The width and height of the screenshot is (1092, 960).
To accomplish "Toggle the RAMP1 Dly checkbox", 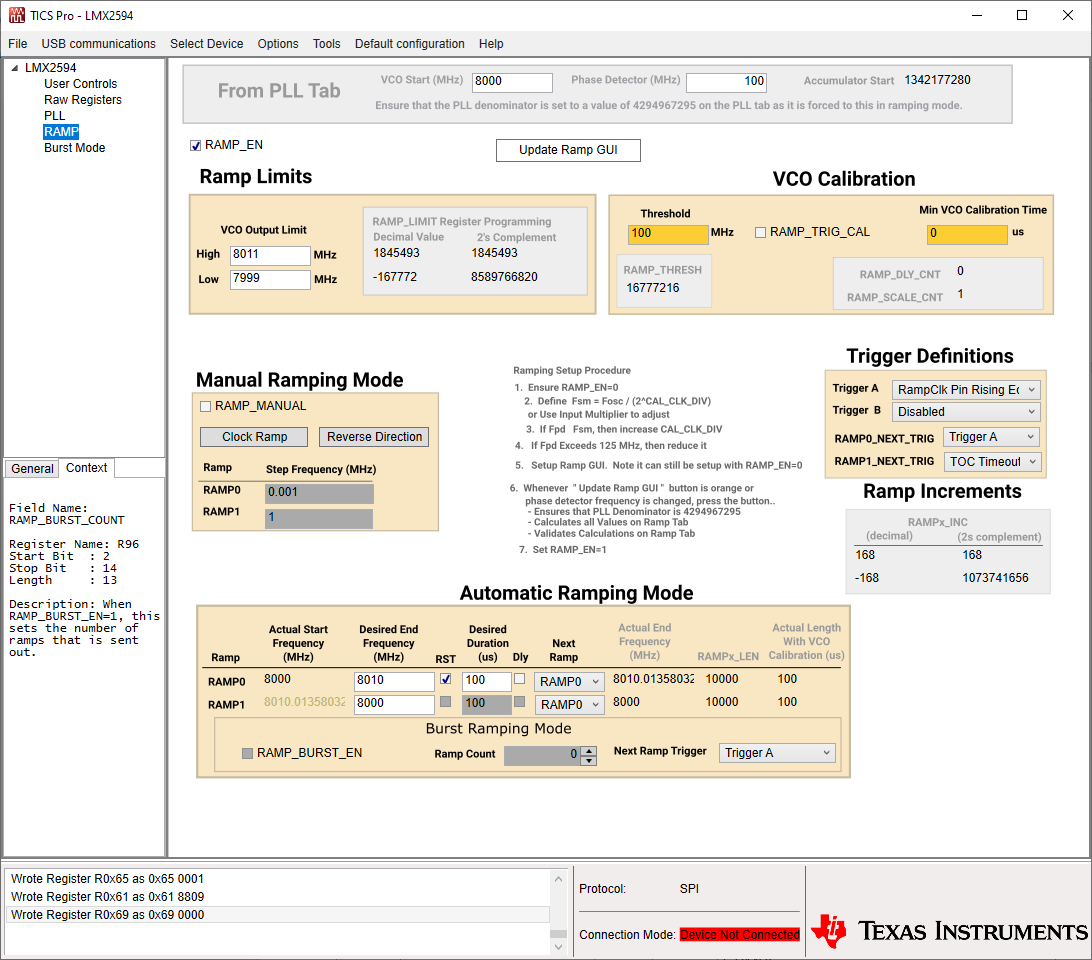I will click(520, 702).
